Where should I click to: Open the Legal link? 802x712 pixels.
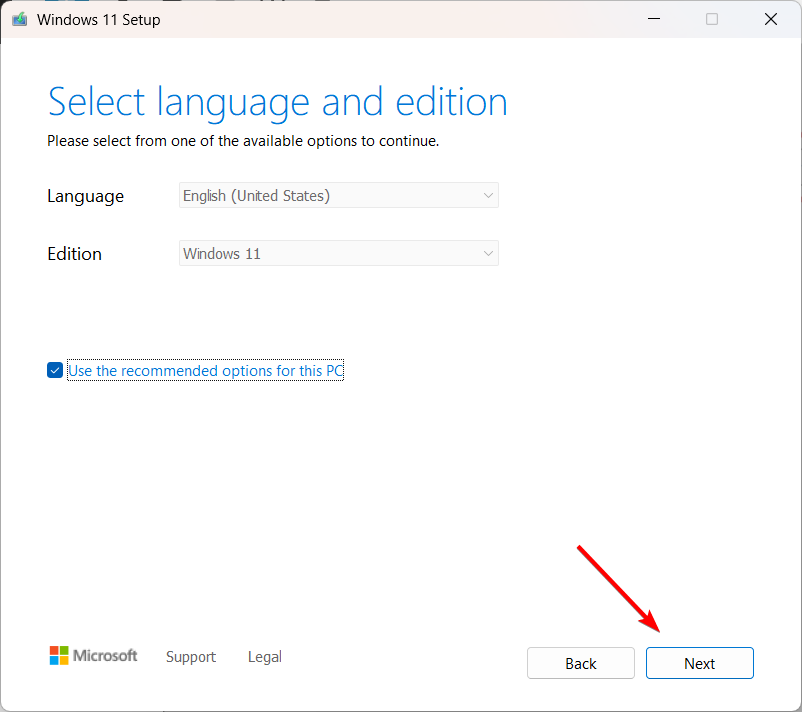tap(264, 656)
